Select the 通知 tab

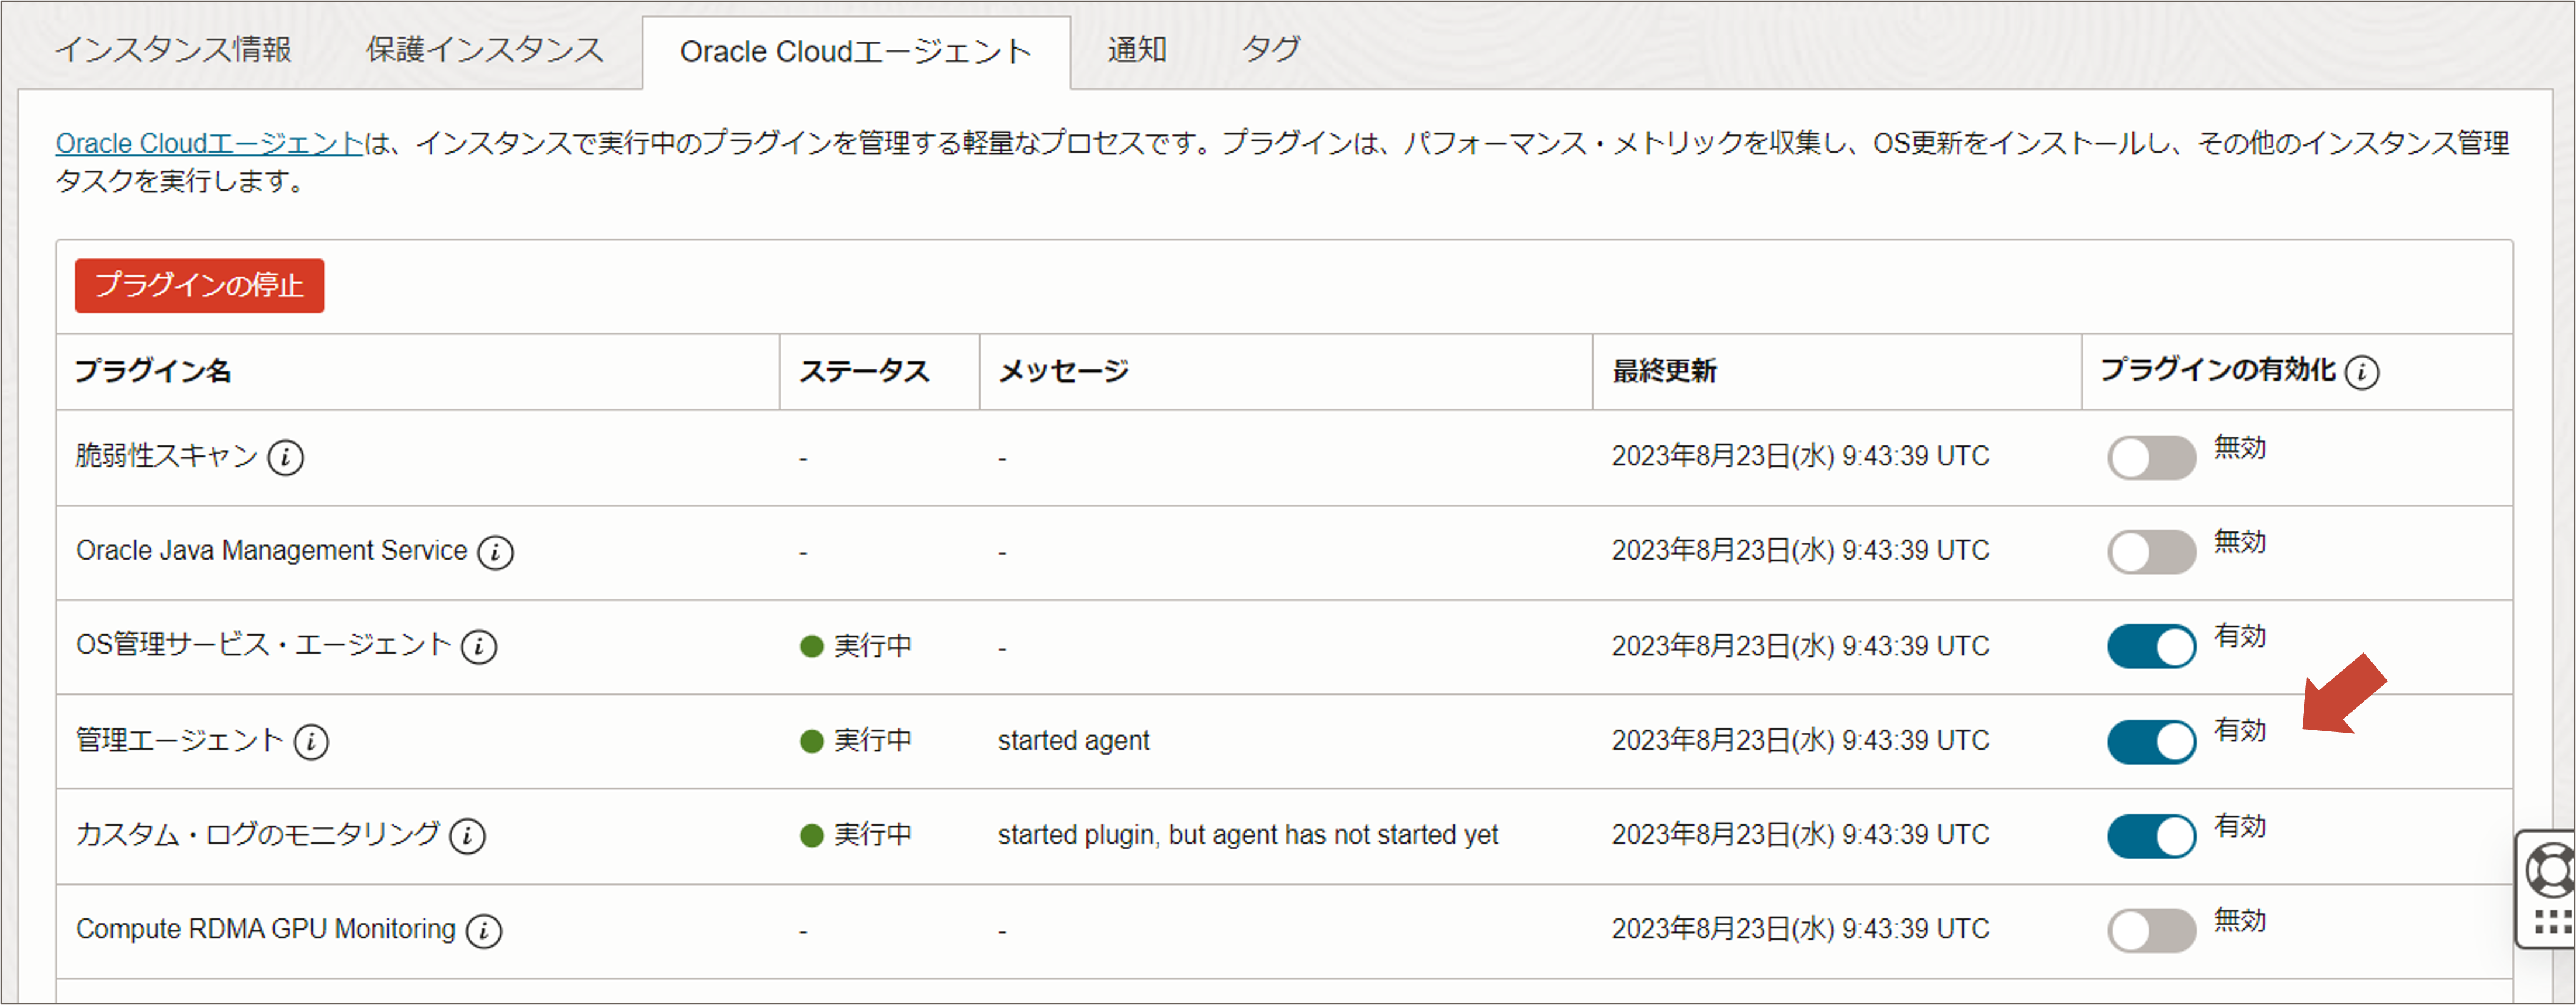[x=1136, y=49]
